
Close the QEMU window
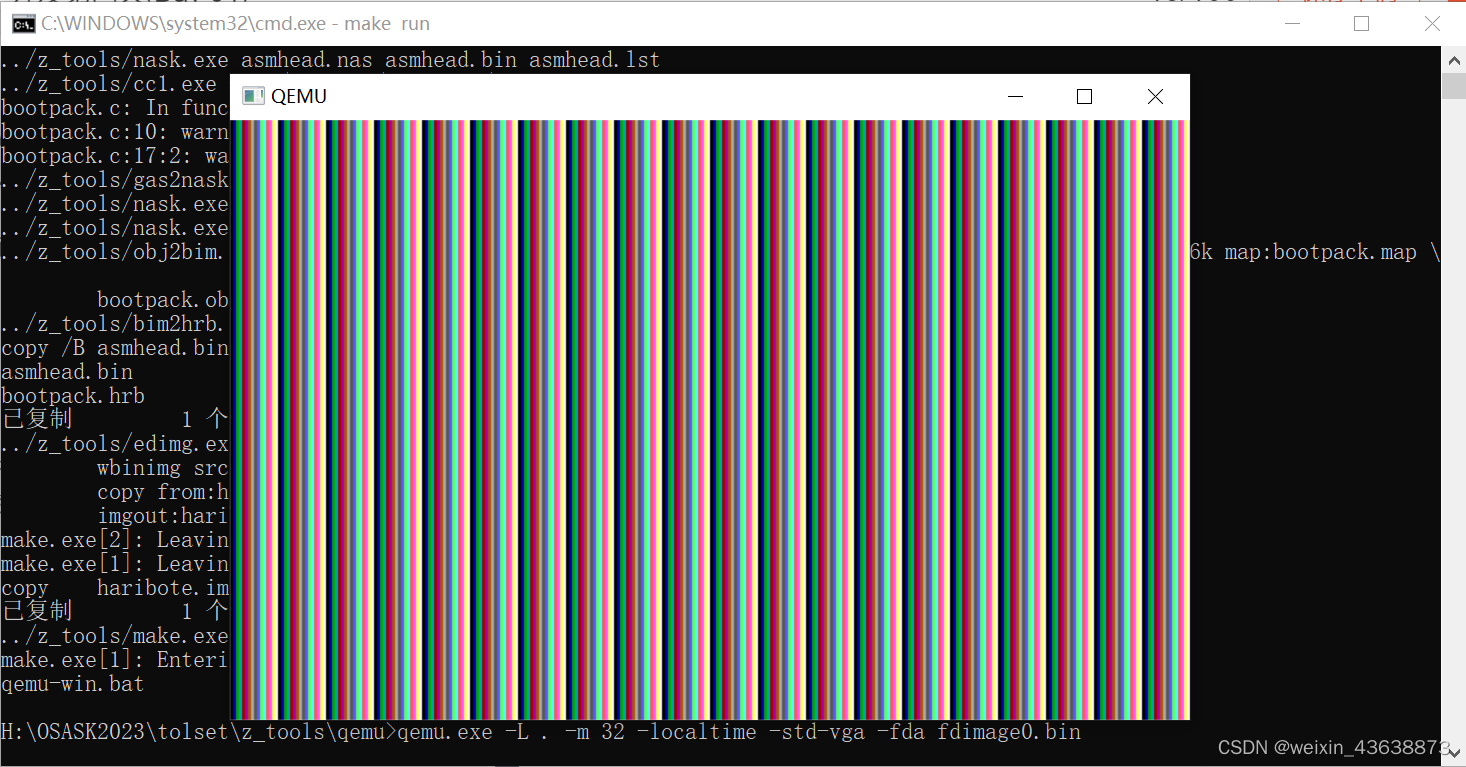click(x=1155, y=96)
